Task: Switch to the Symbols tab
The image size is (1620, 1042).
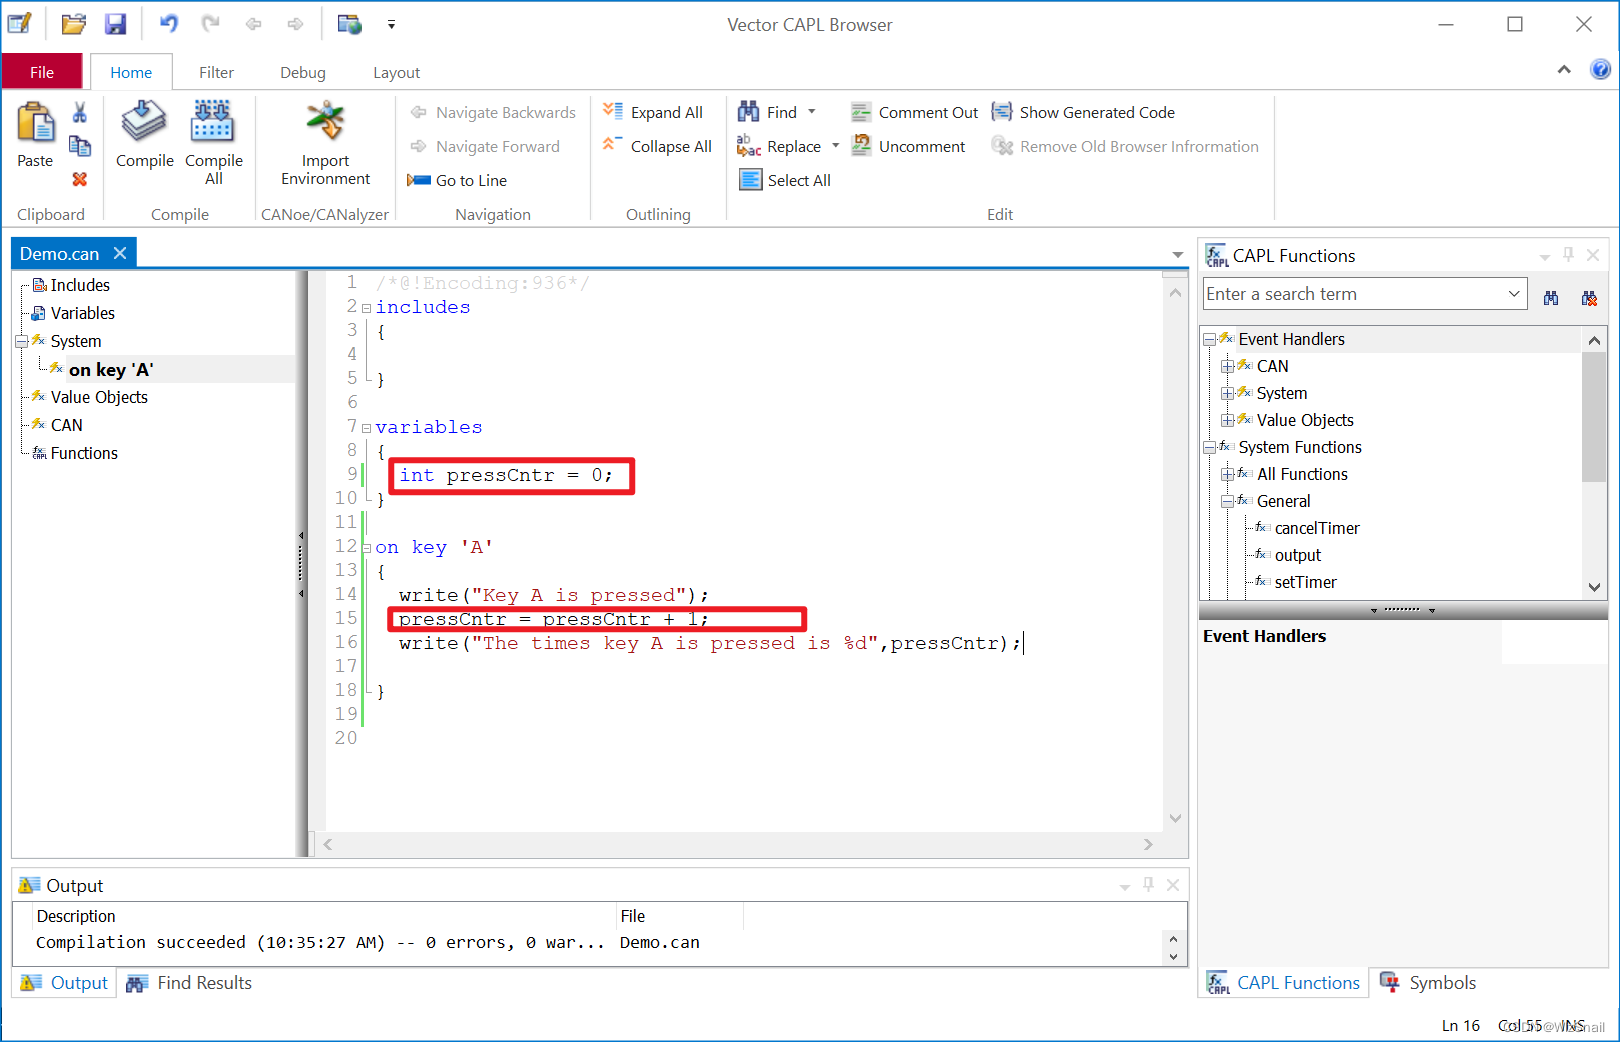Action: 1427,983
